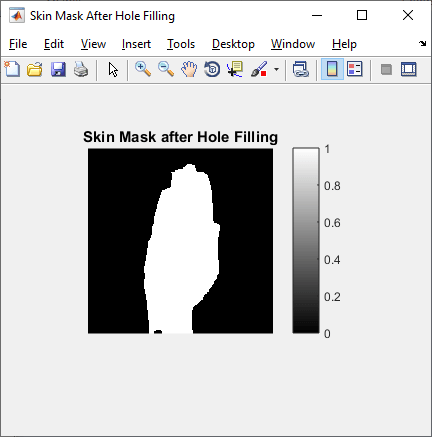Toggle the Insert Colorbar button
Viewport: 433px width, 437px height.
click(332, 69)
